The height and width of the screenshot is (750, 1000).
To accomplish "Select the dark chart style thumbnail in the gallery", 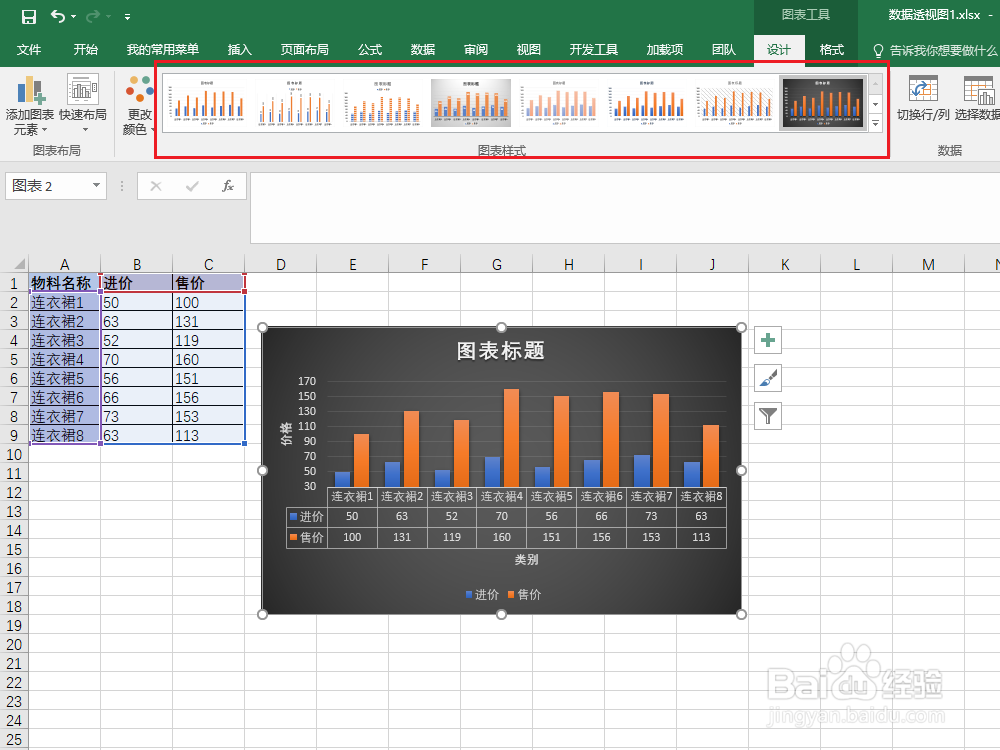I will [x=822, y=102].
